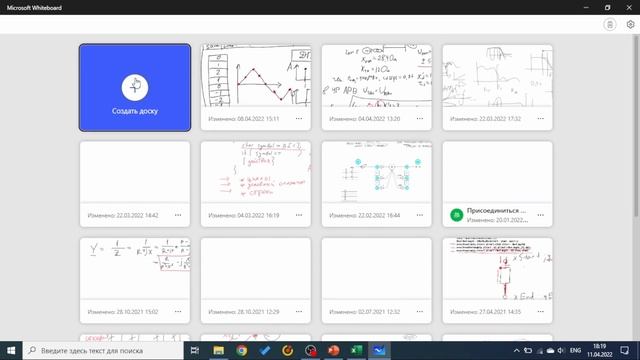Expand options menu for board 22.03.2022 17:32

click(x=540, y=119)
